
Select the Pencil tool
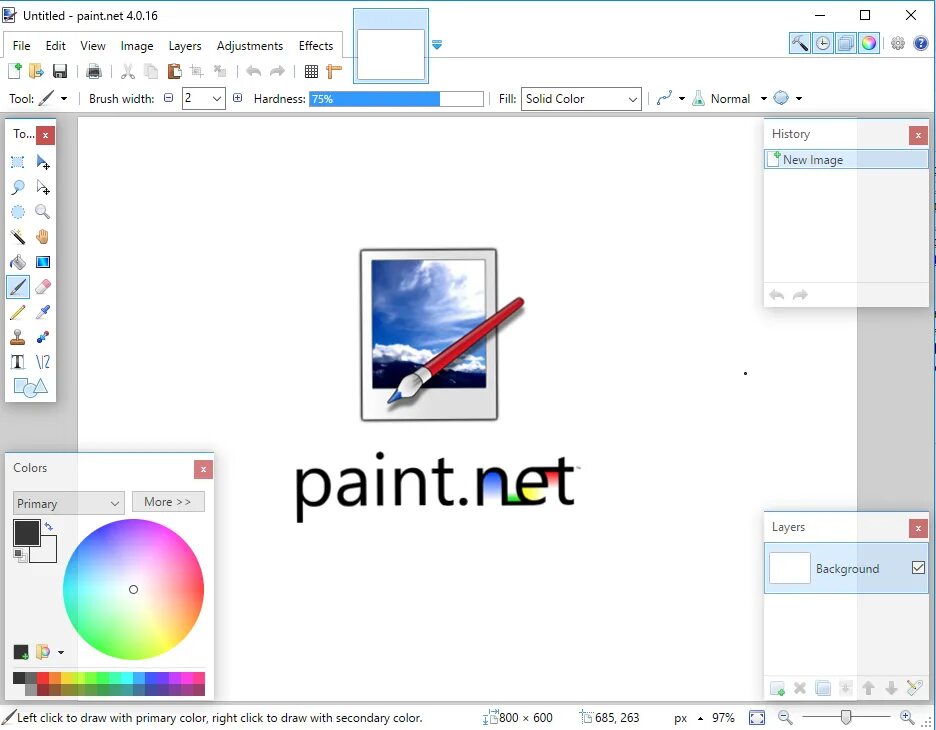(17, 312)
